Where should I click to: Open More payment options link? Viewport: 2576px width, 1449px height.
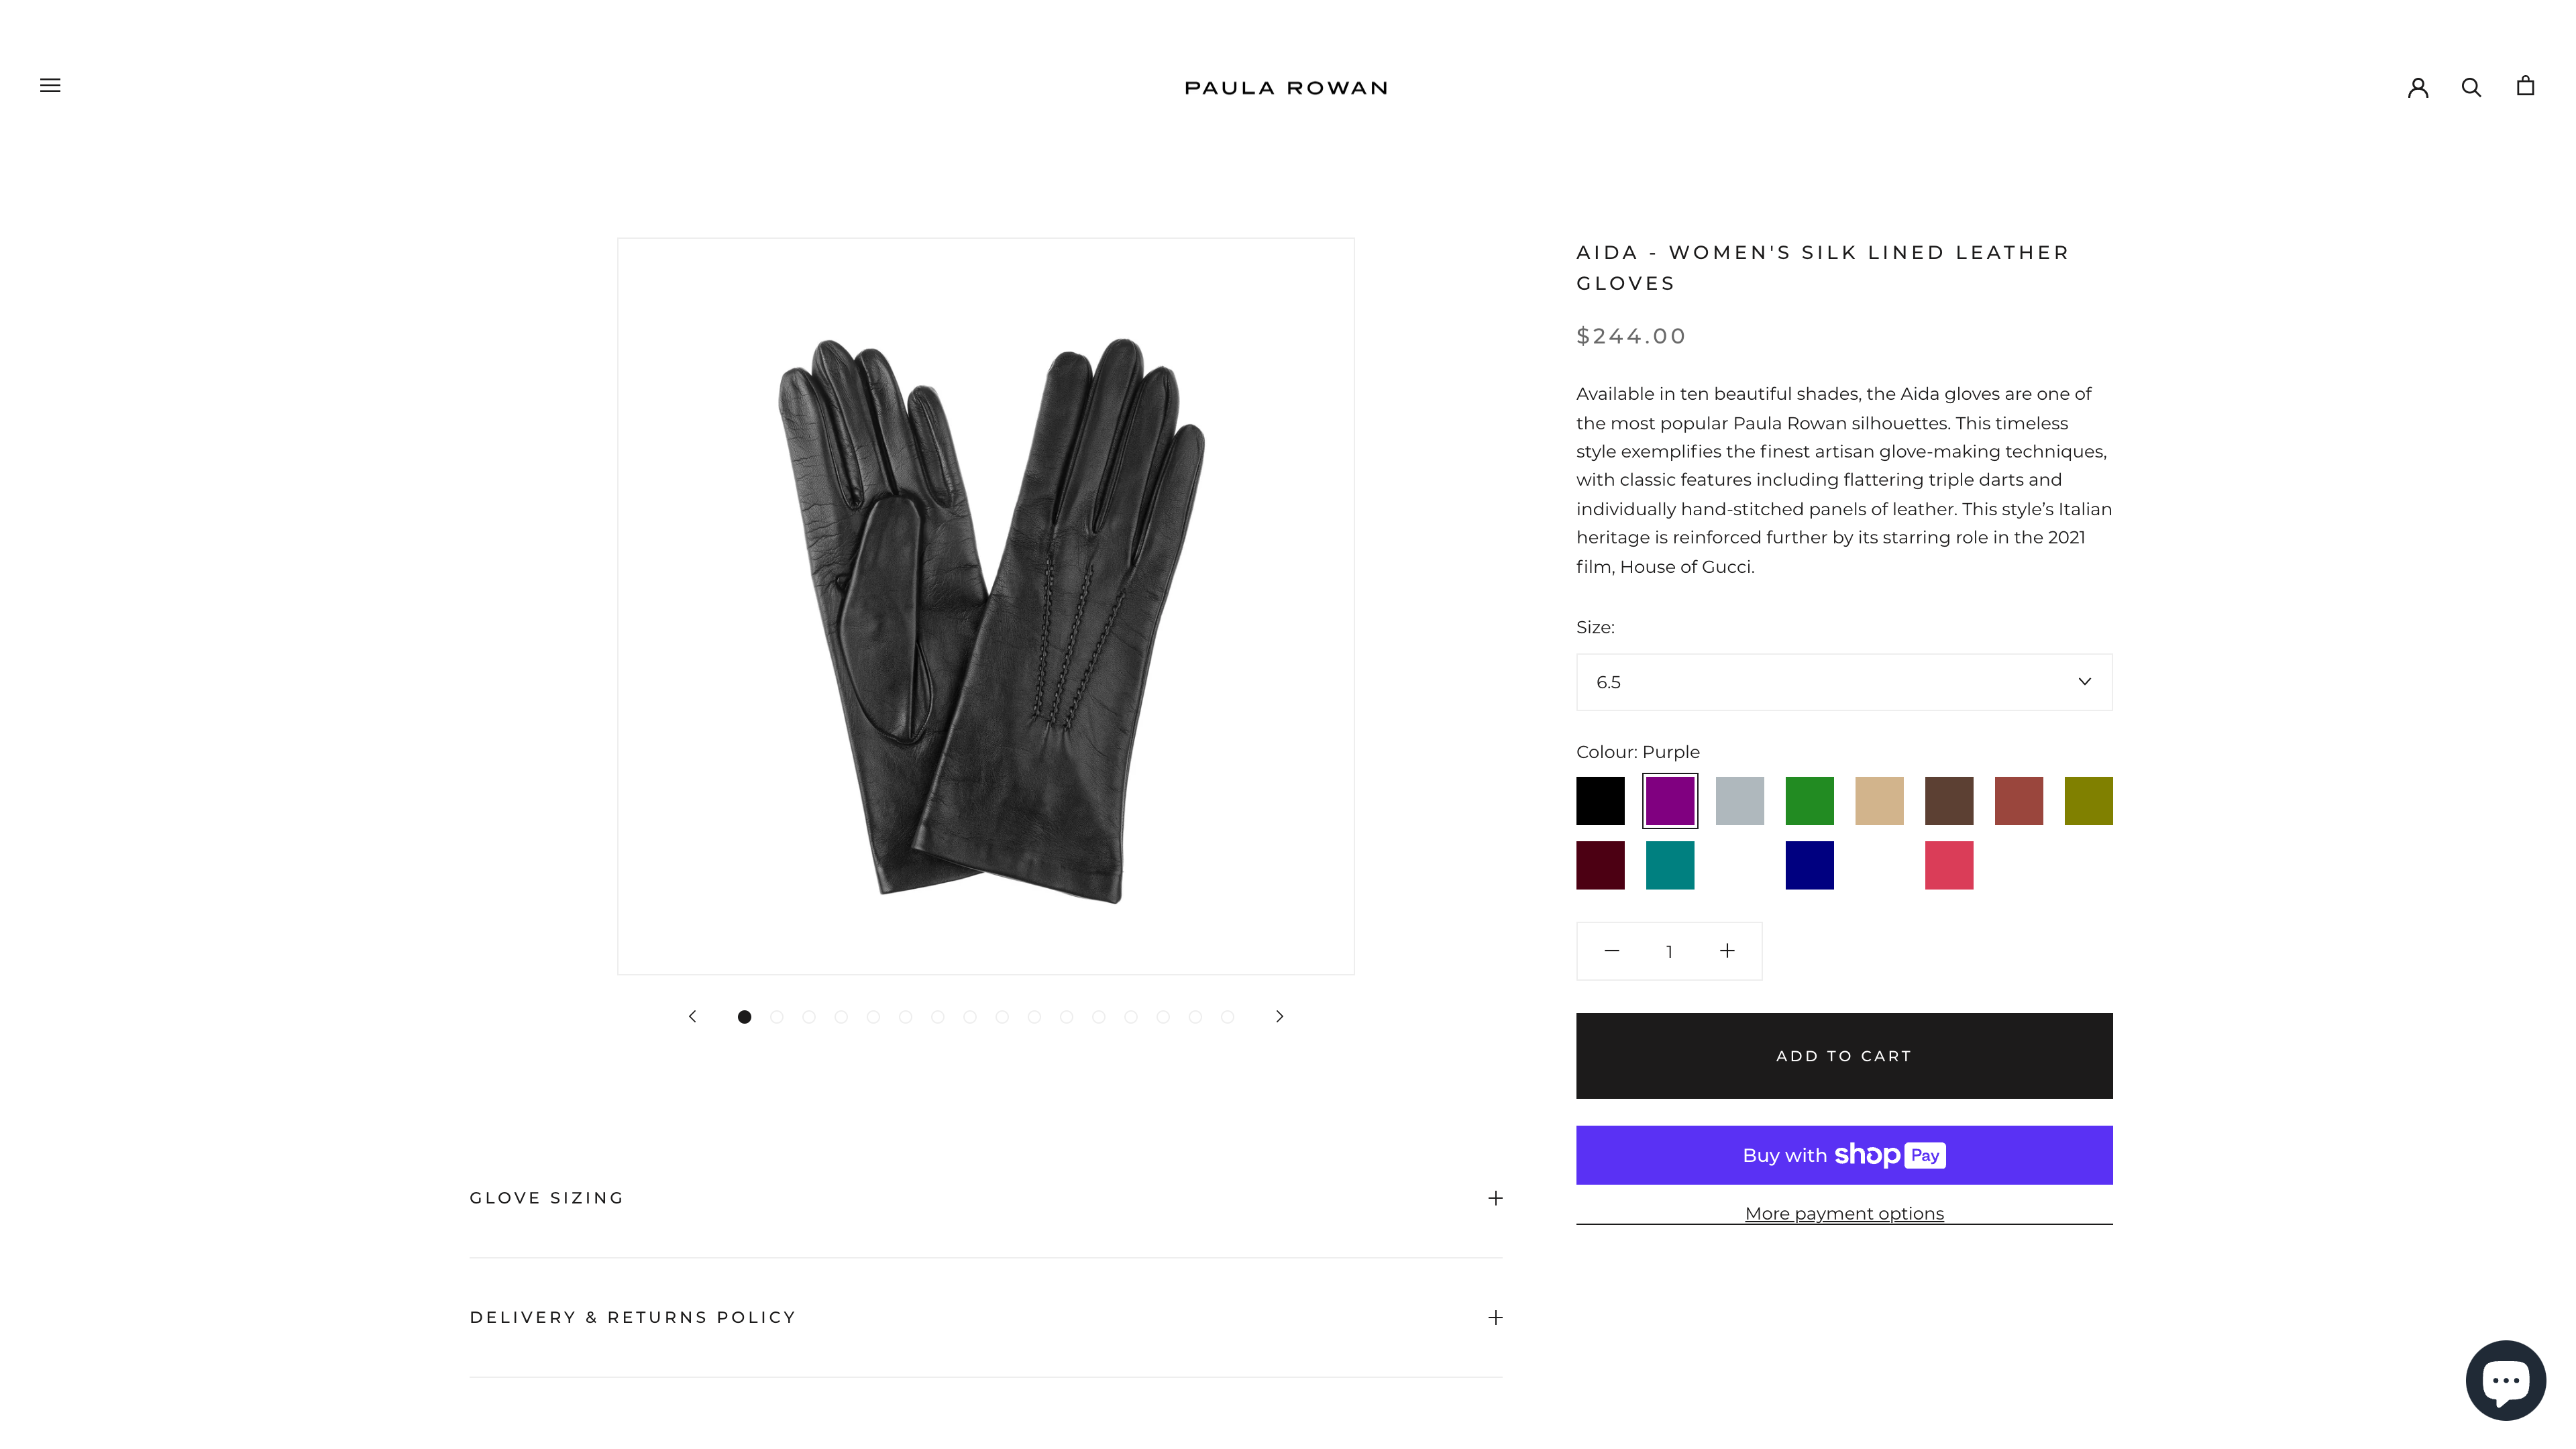coord(1844,1213)
